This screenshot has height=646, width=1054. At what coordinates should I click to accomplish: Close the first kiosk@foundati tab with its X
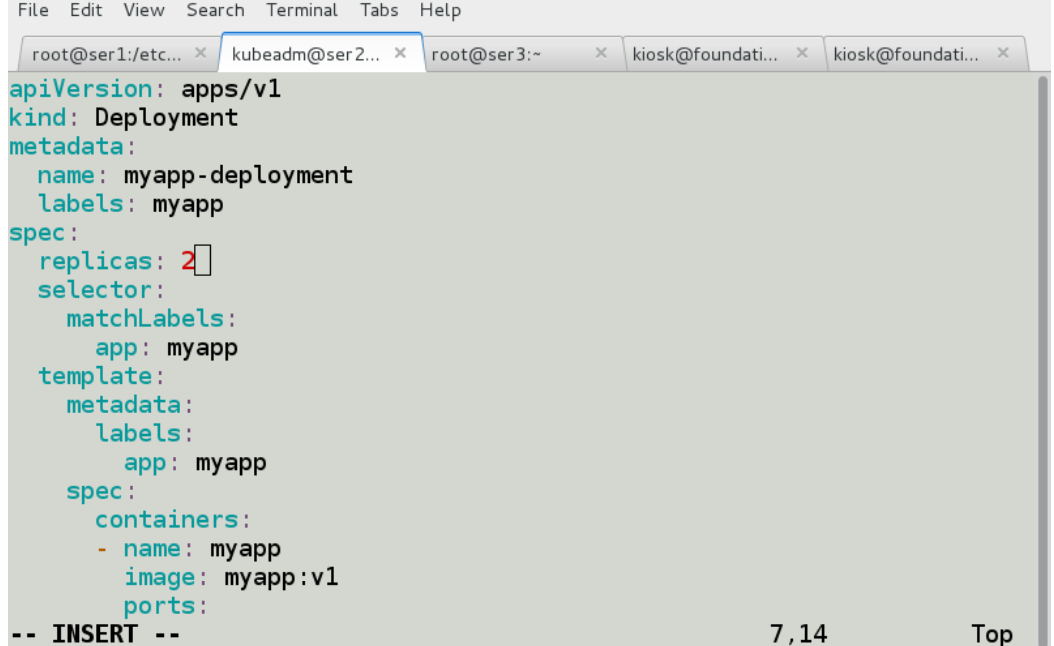click(x=802, y=53)
